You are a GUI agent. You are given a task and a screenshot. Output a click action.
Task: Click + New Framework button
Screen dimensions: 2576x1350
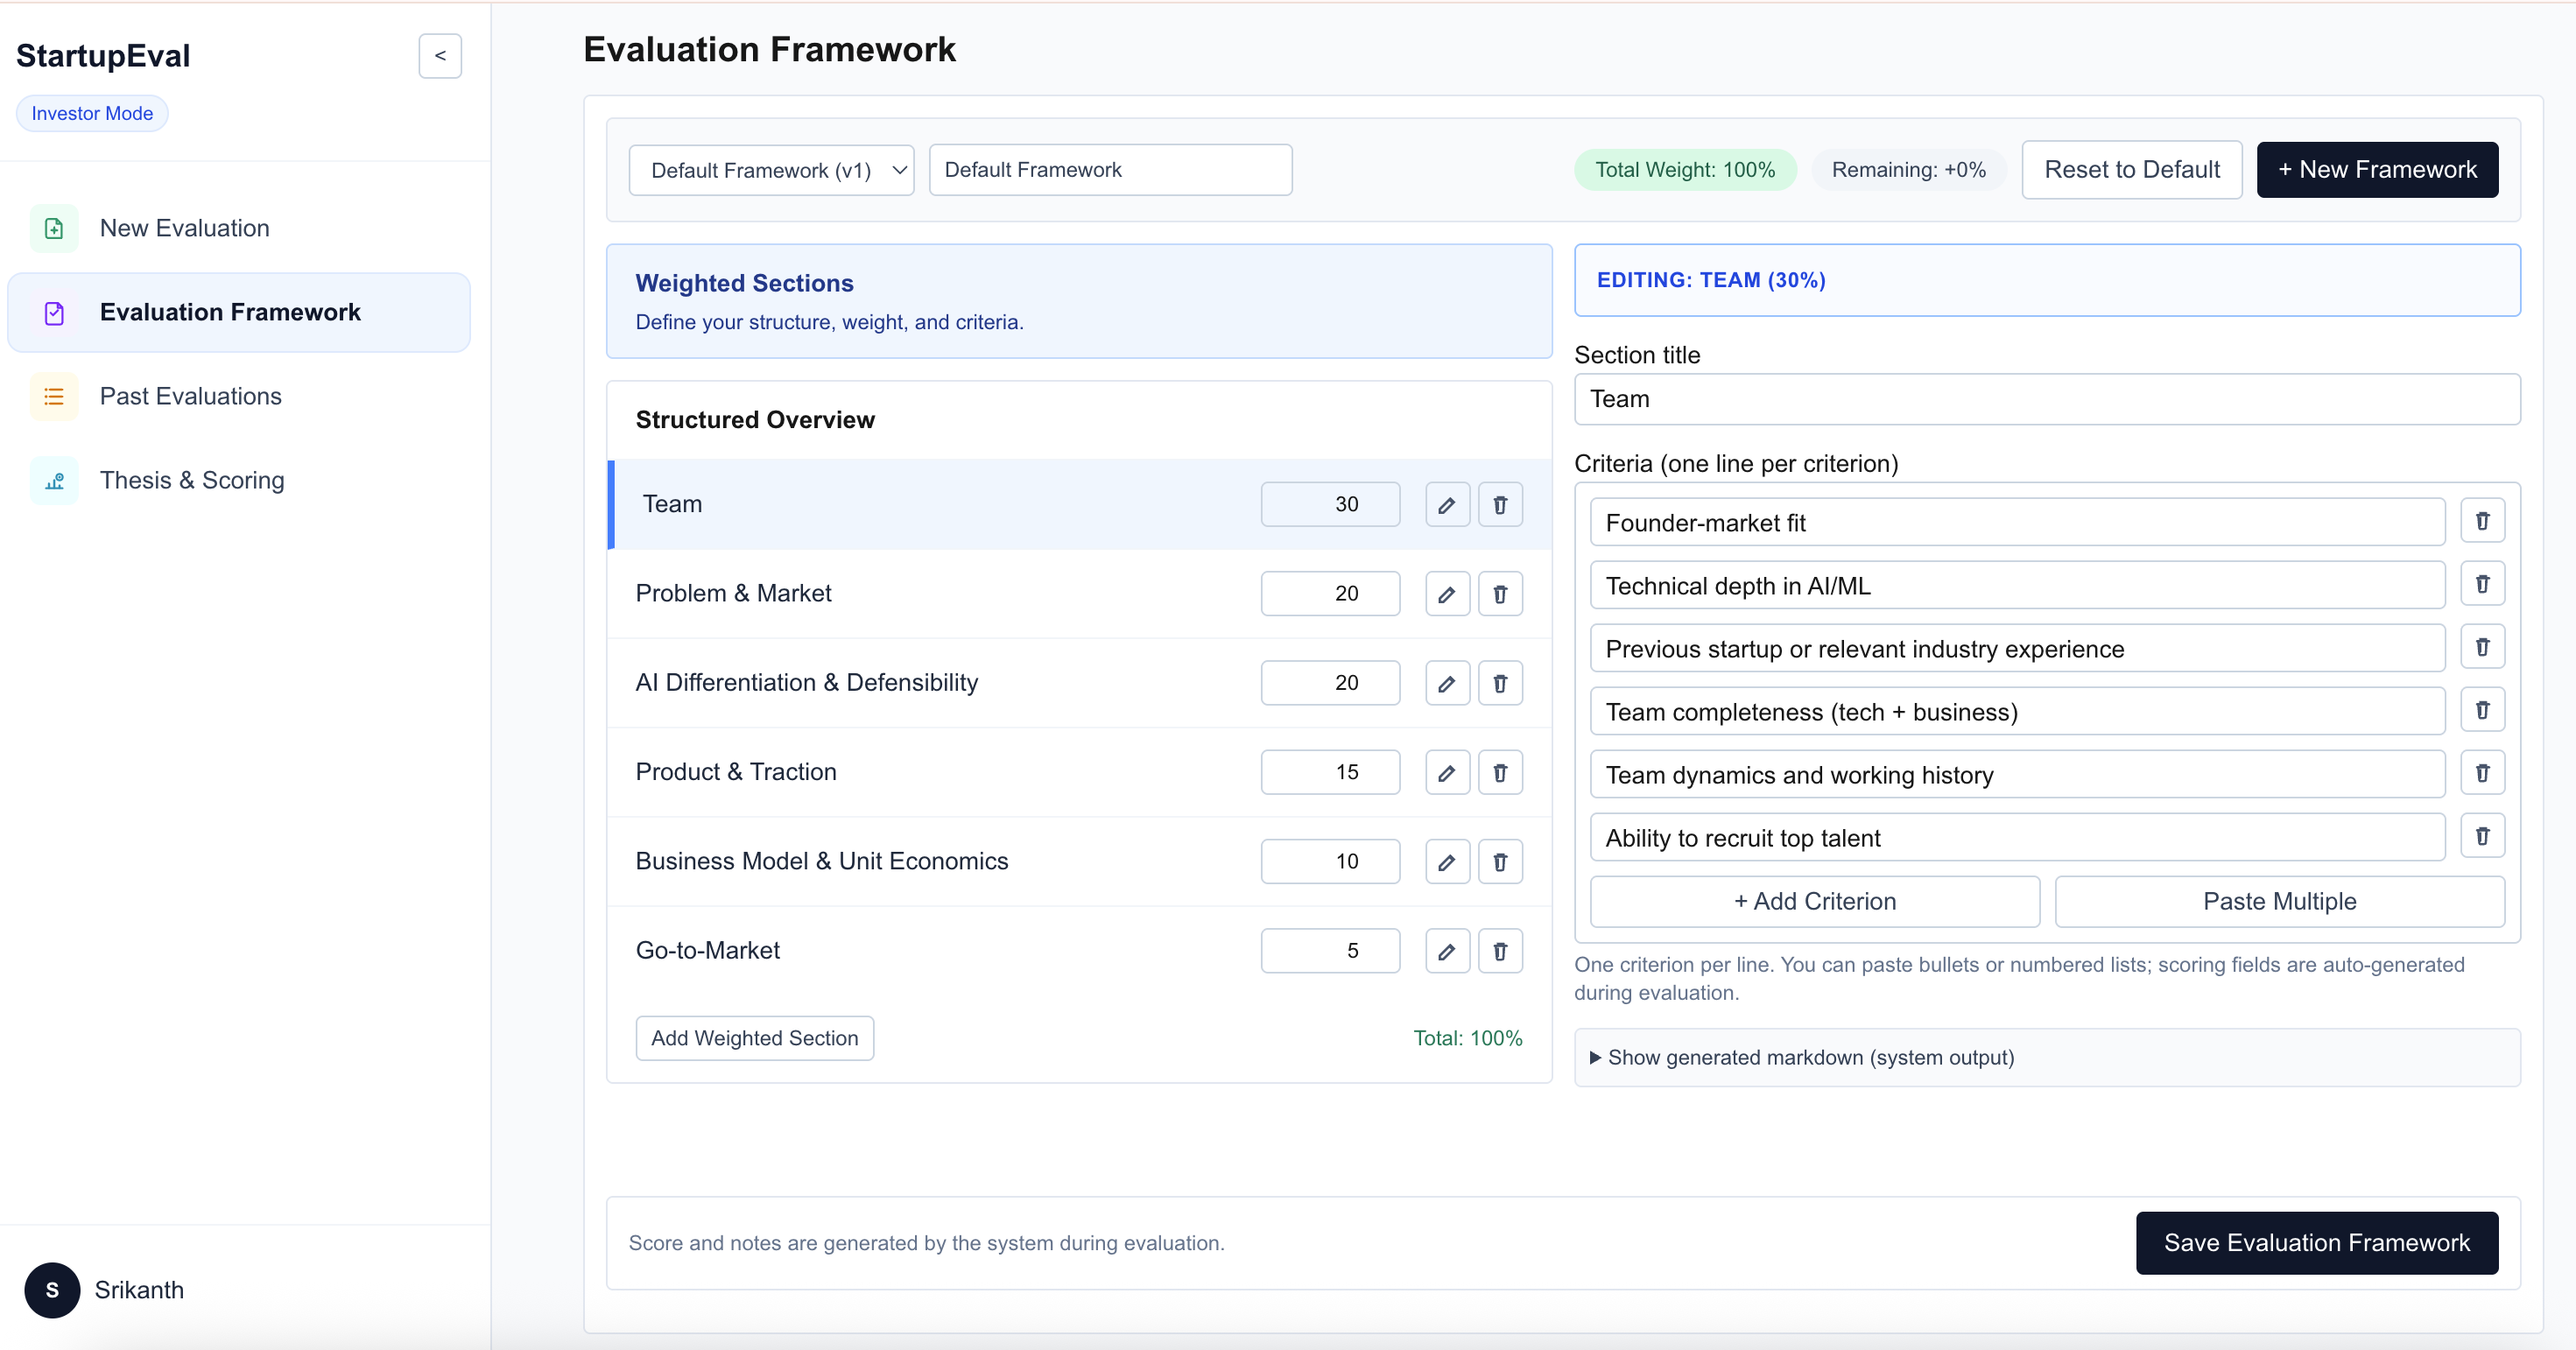pyautogui.click(x=2376, y=170)
